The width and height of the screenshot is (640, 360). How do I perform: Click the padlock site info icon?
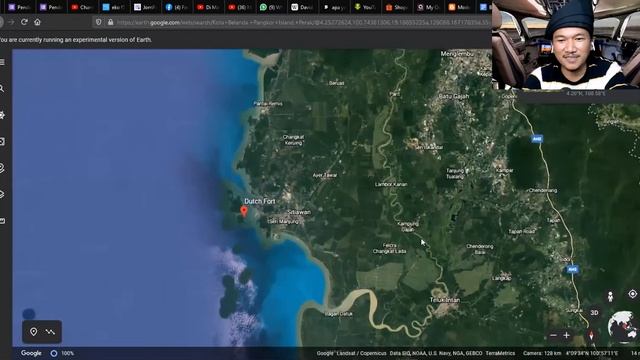pos(110,22)
